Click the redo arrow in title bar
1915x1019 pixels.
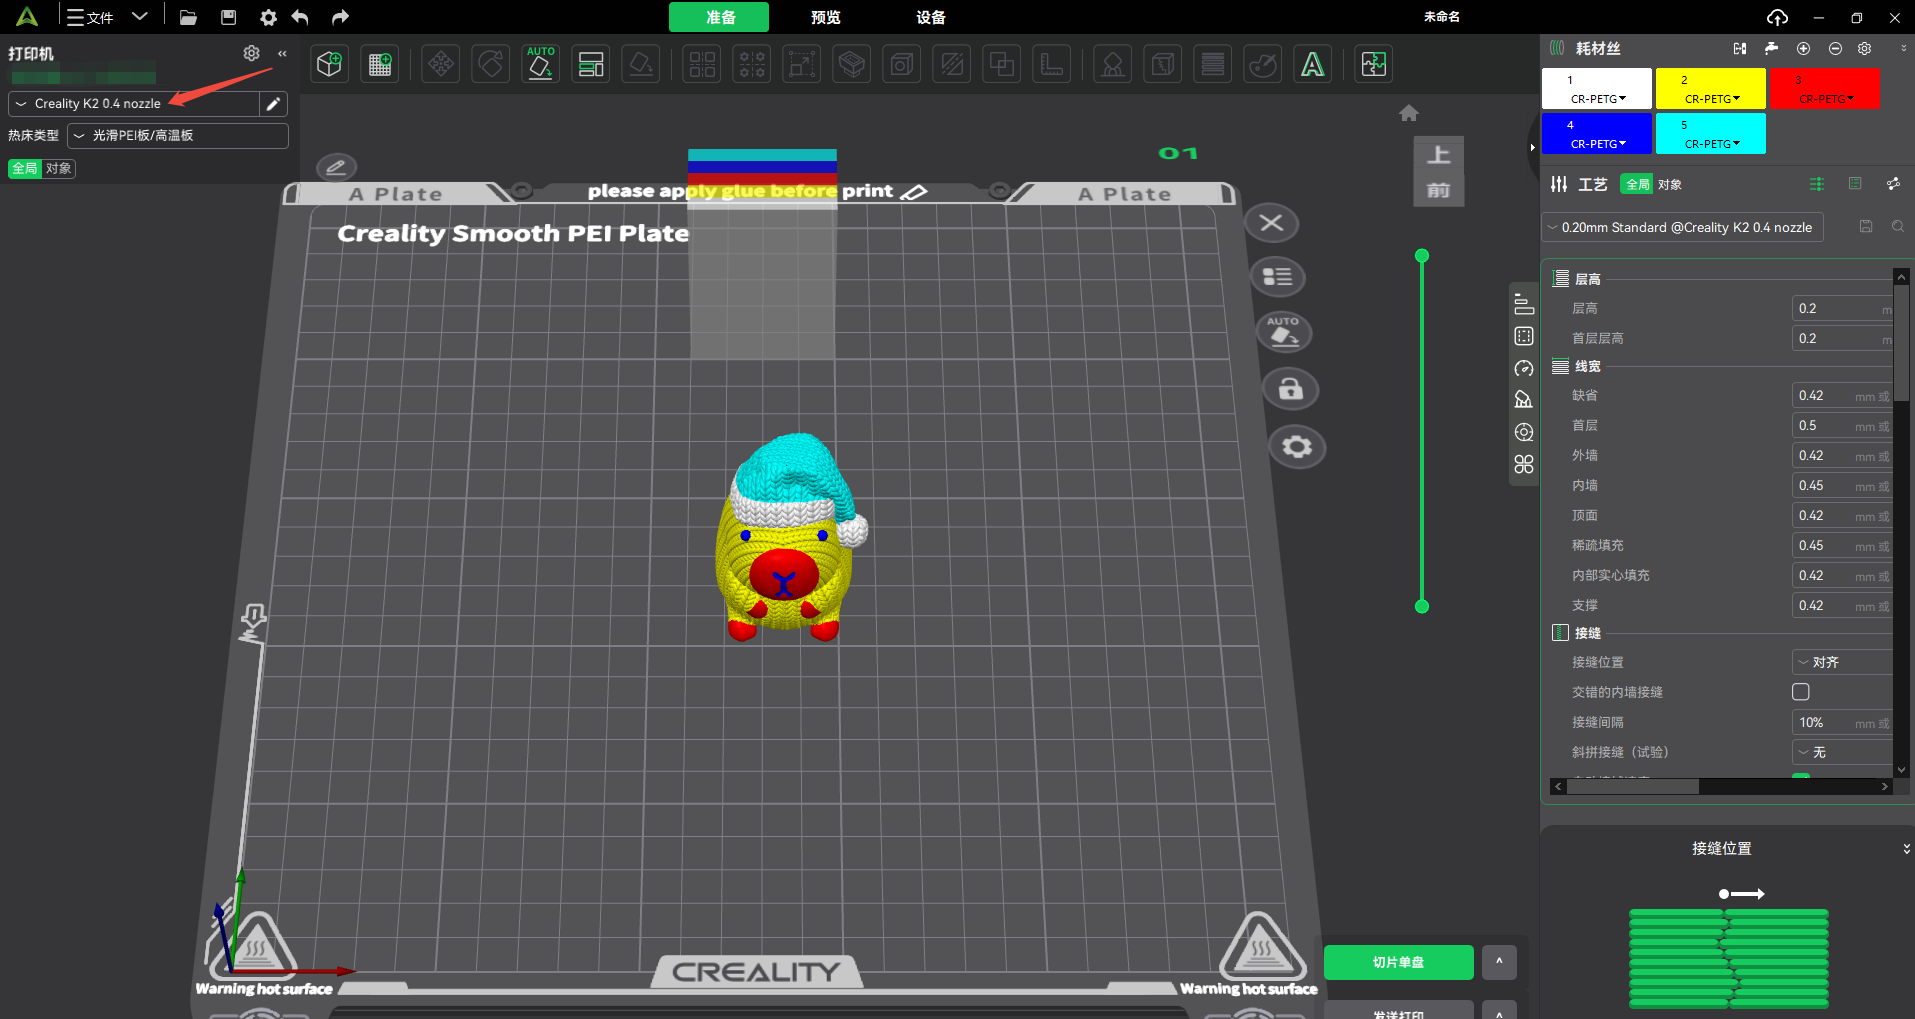pyautogui.click(x=340, y=17)
